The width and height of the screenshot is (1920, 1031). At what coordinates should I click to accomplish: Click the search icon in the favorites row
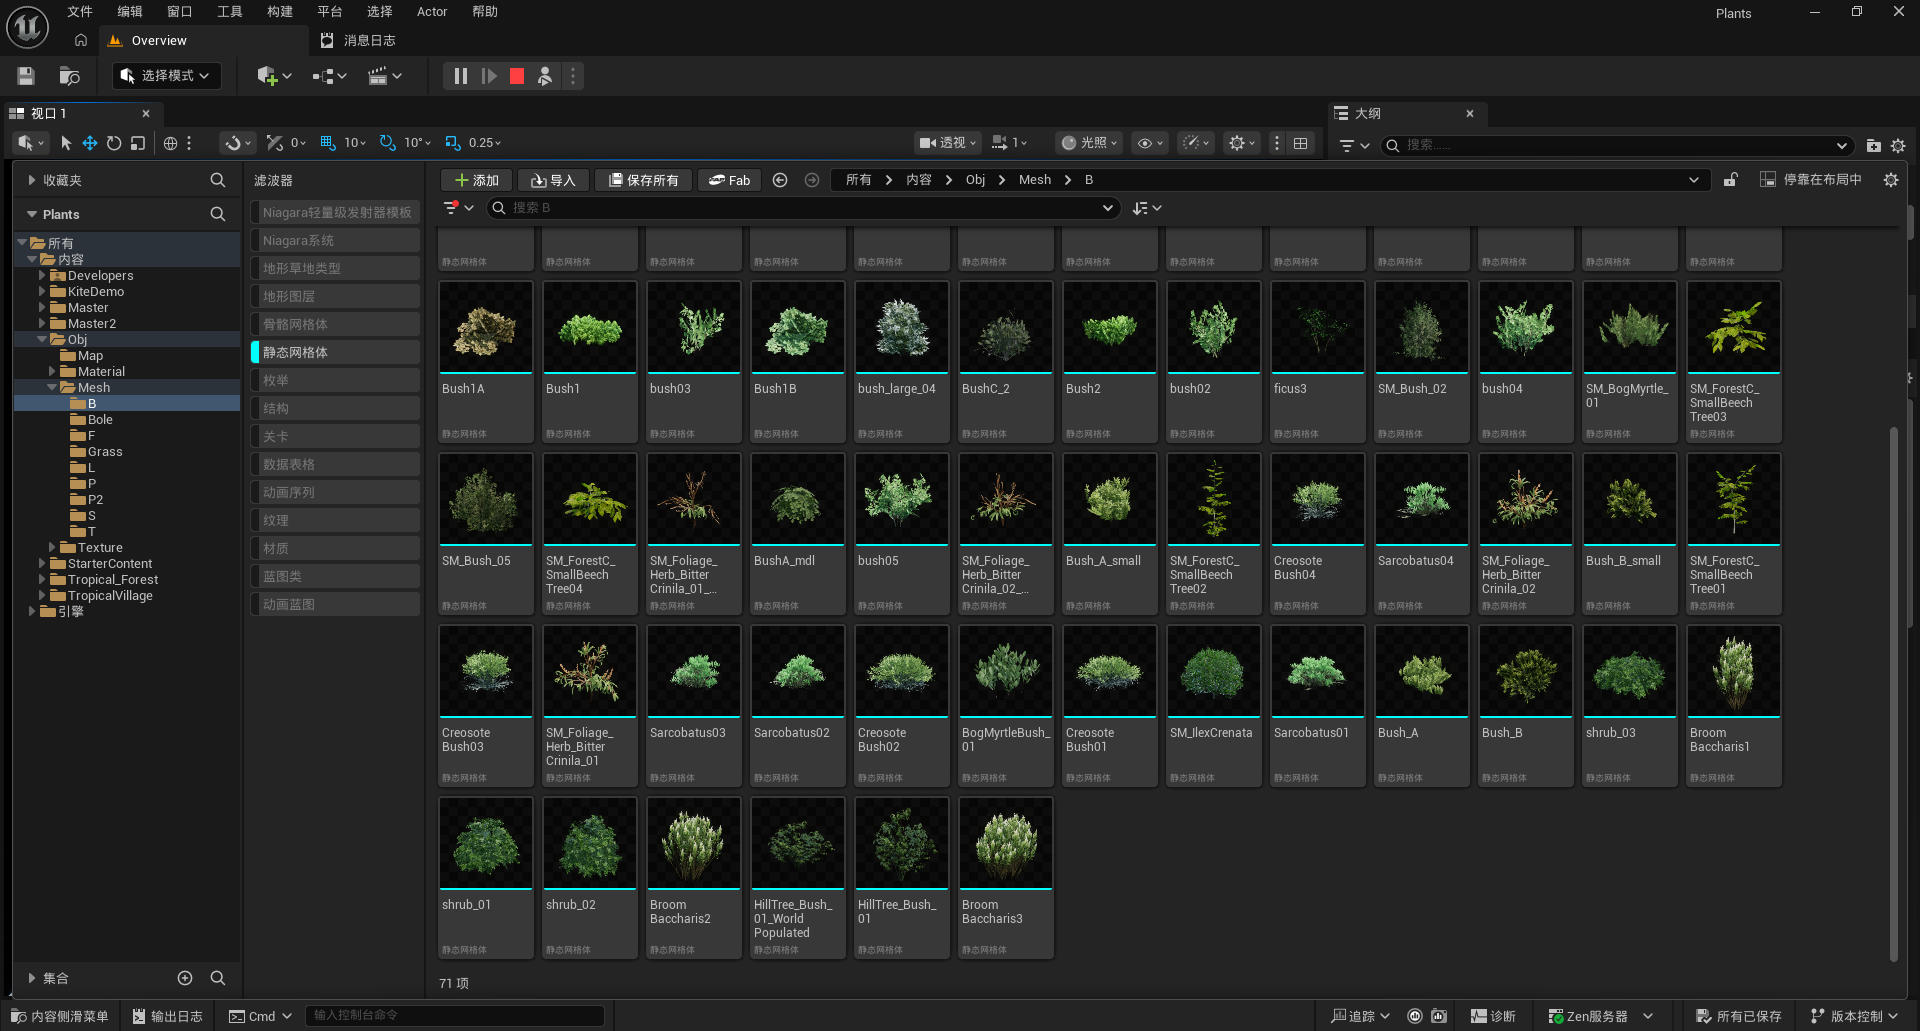point(218,180)
